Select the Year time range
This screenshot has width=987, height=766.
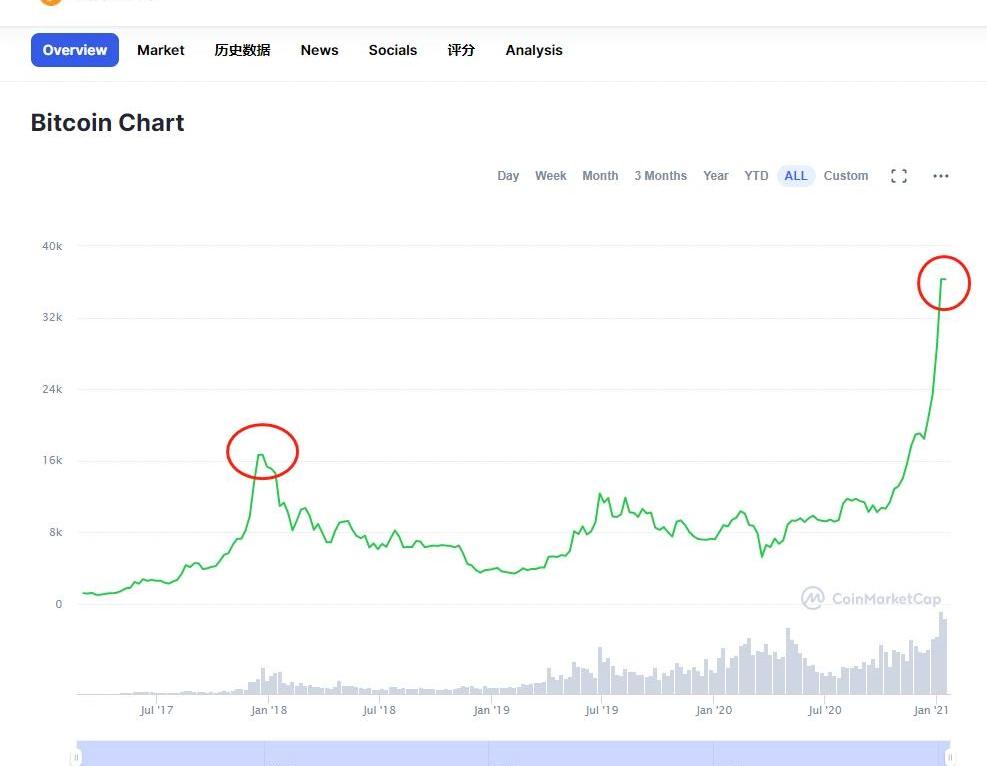pyautogui.click(x=716, y=176)
